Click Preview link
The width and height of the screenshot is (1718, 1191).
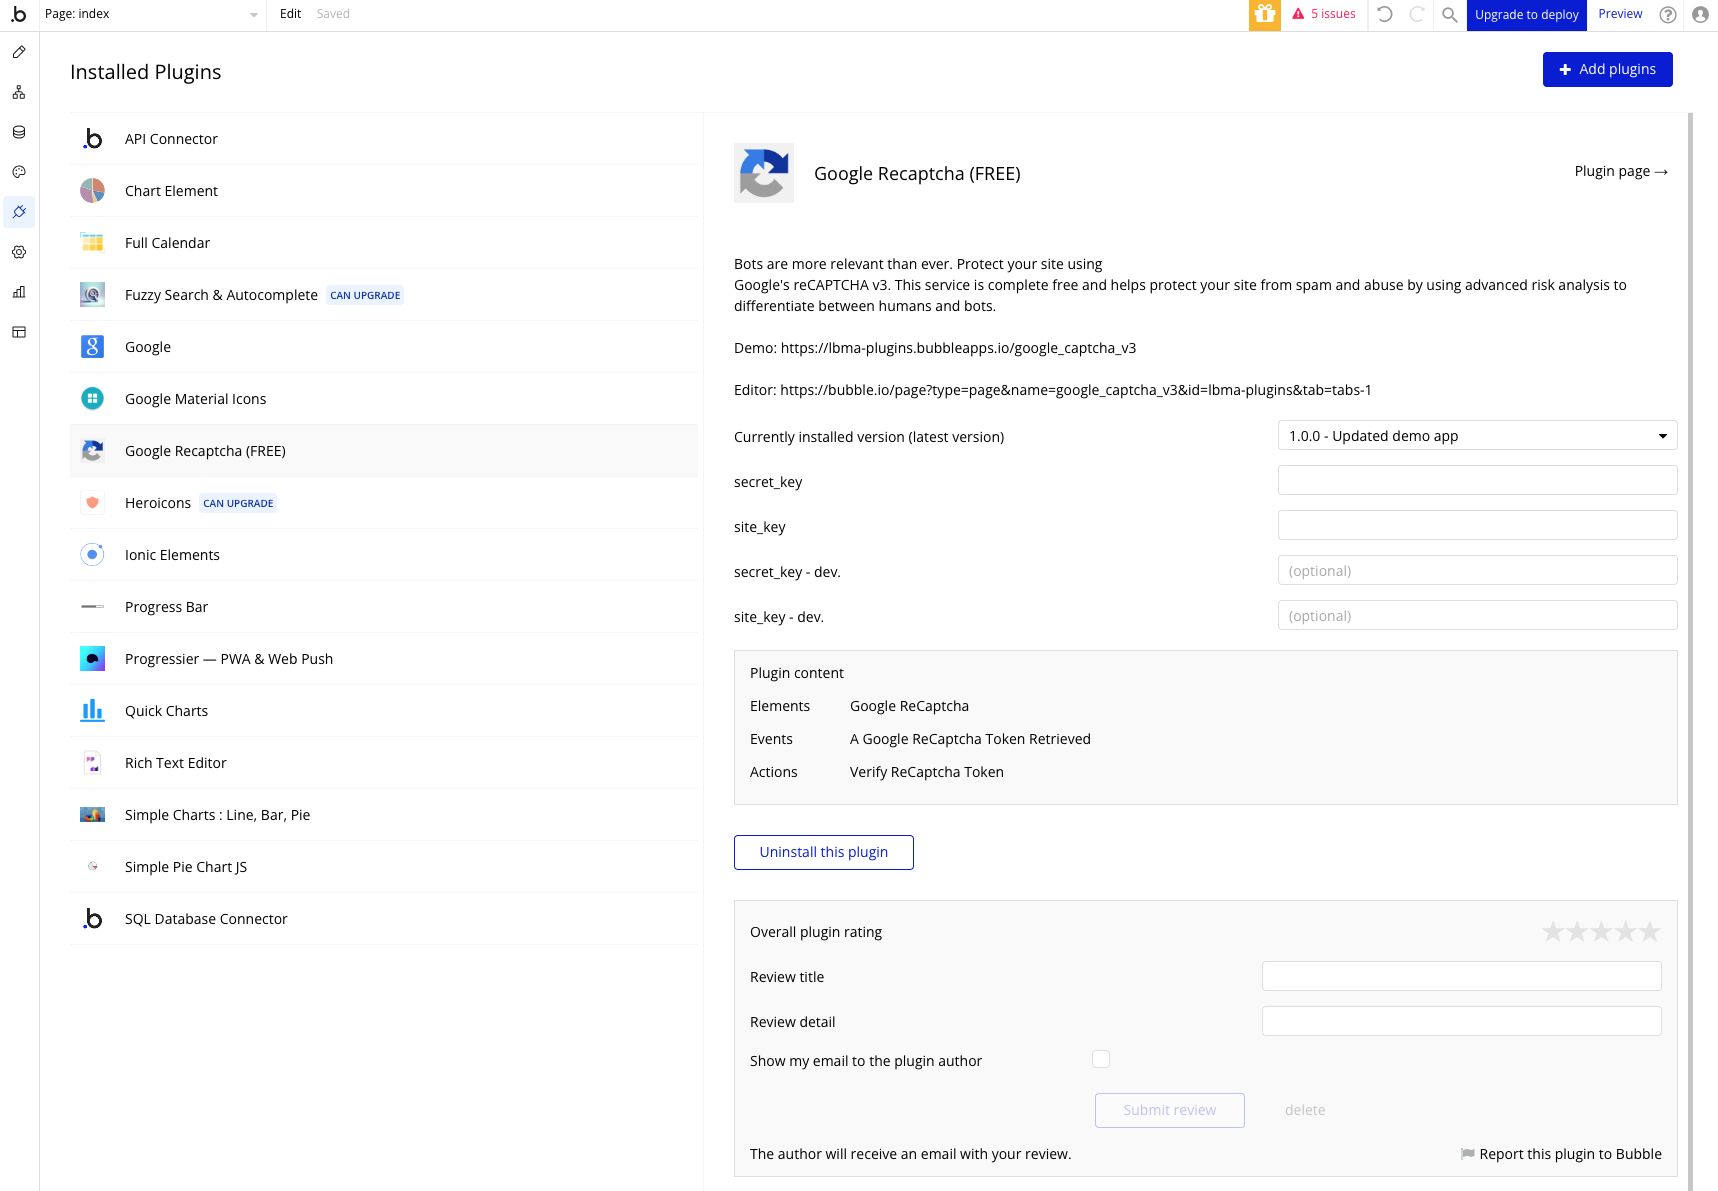[1620, 14]
